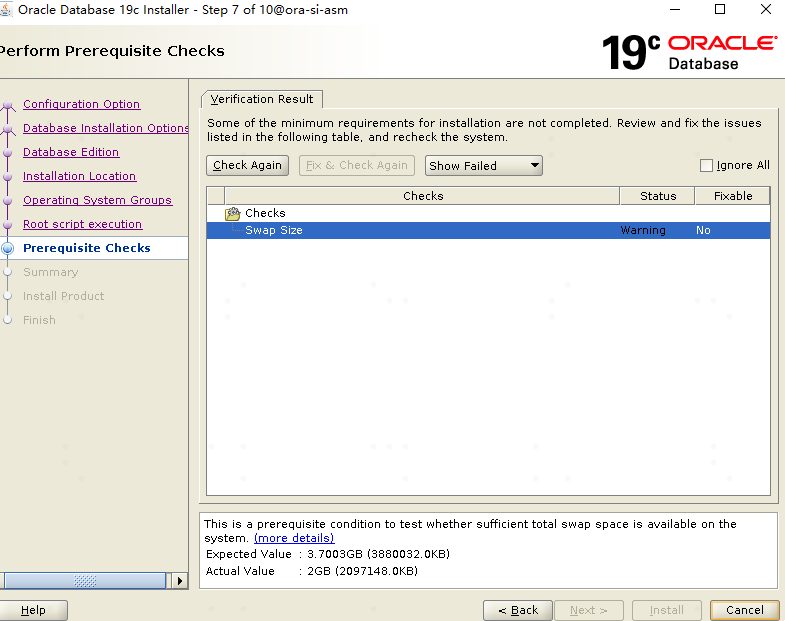
Task: Click the Fixable column header
Action: 733,196
